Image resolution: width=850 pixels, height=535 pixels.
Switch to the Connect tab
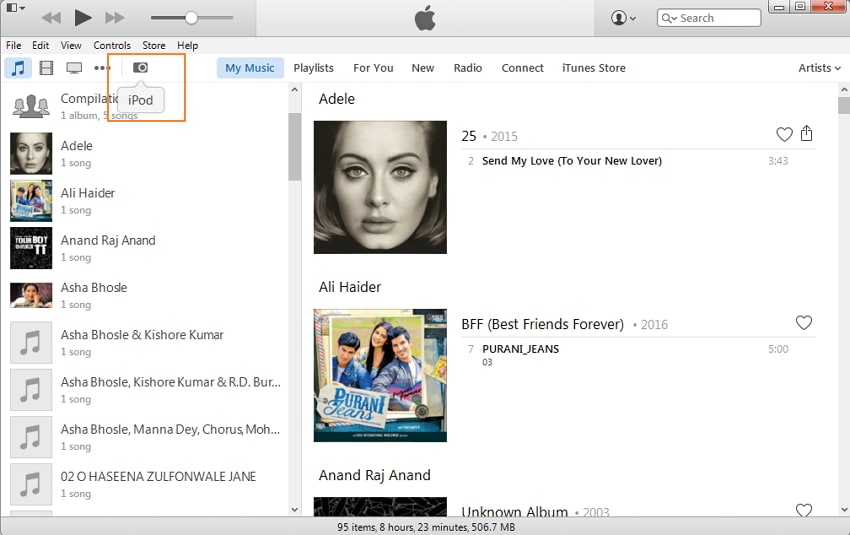(x=522, y=68)
